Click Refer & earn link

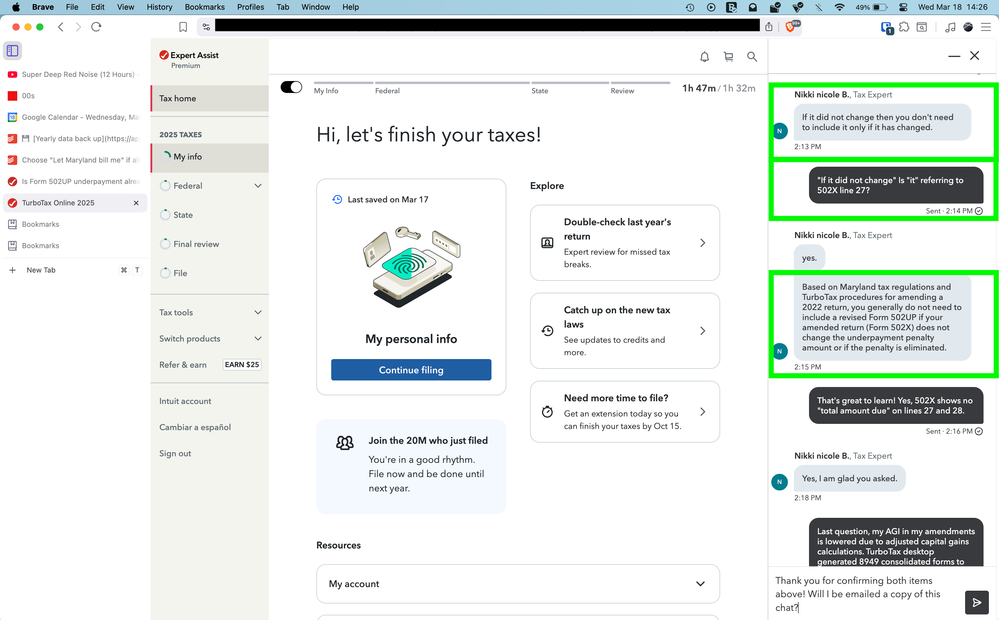183,365
